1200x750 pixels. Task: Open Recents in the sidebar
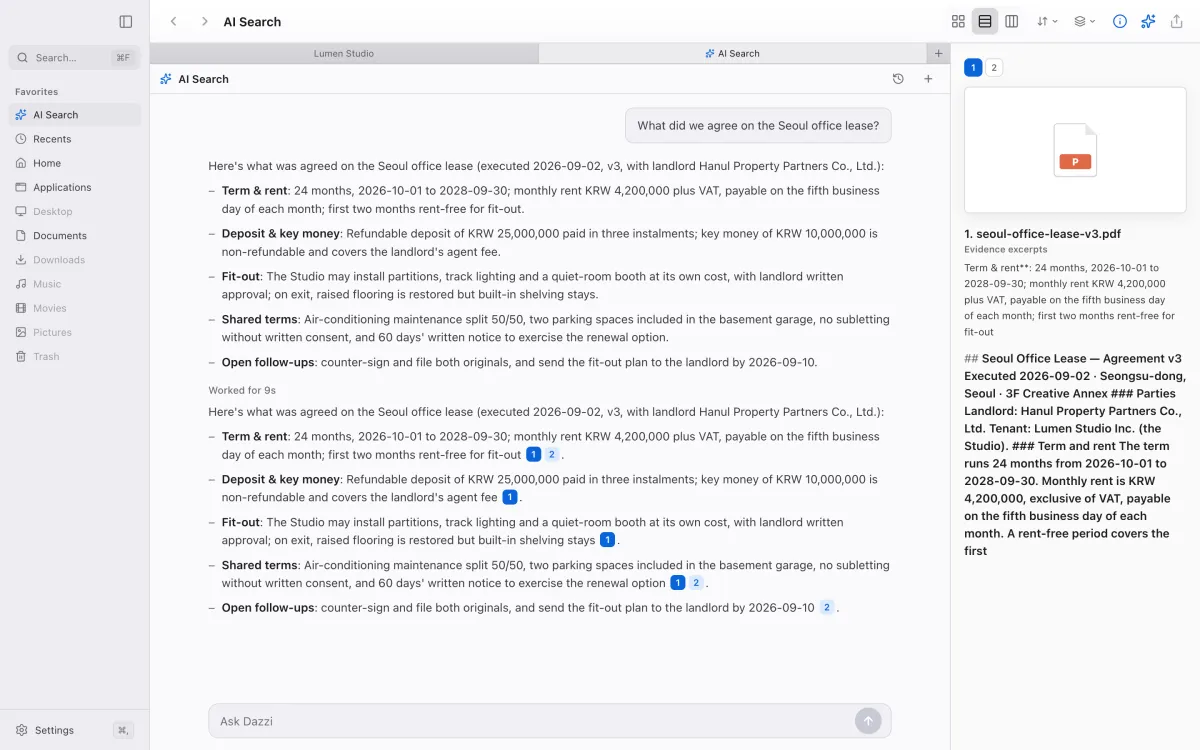[75, 139]
